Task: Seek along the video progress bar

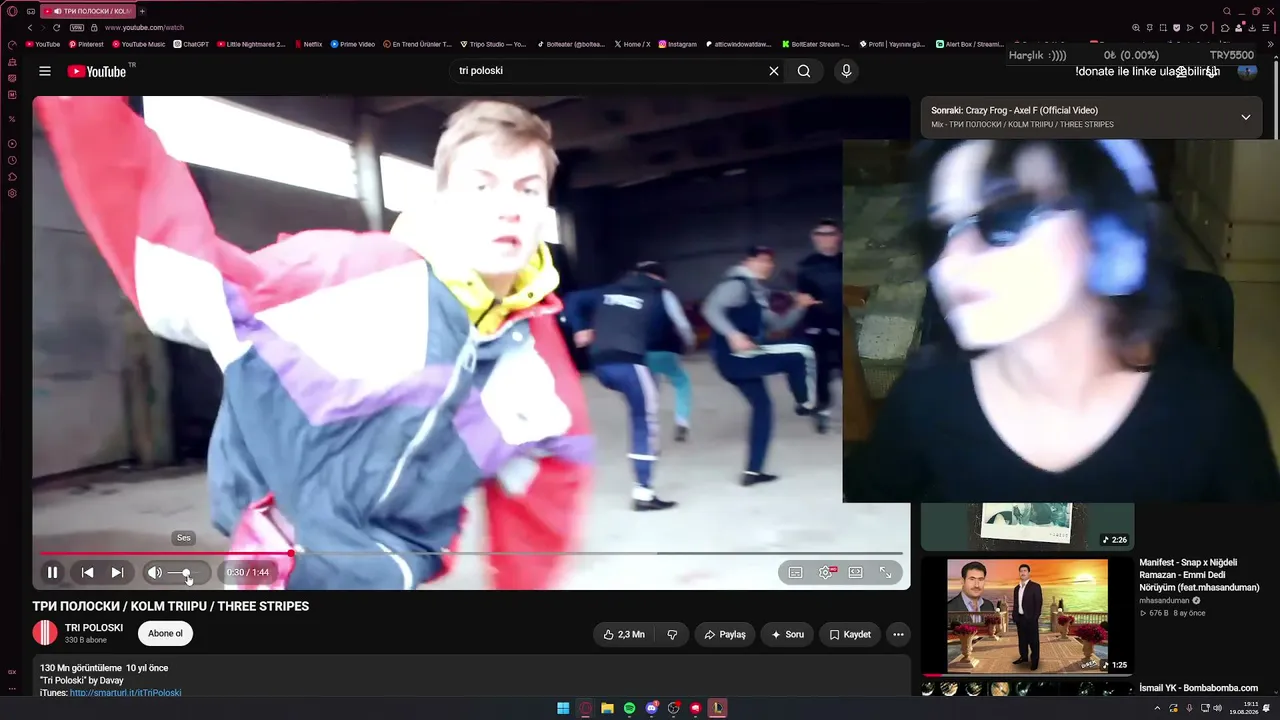Action: (x=471, y=553)
